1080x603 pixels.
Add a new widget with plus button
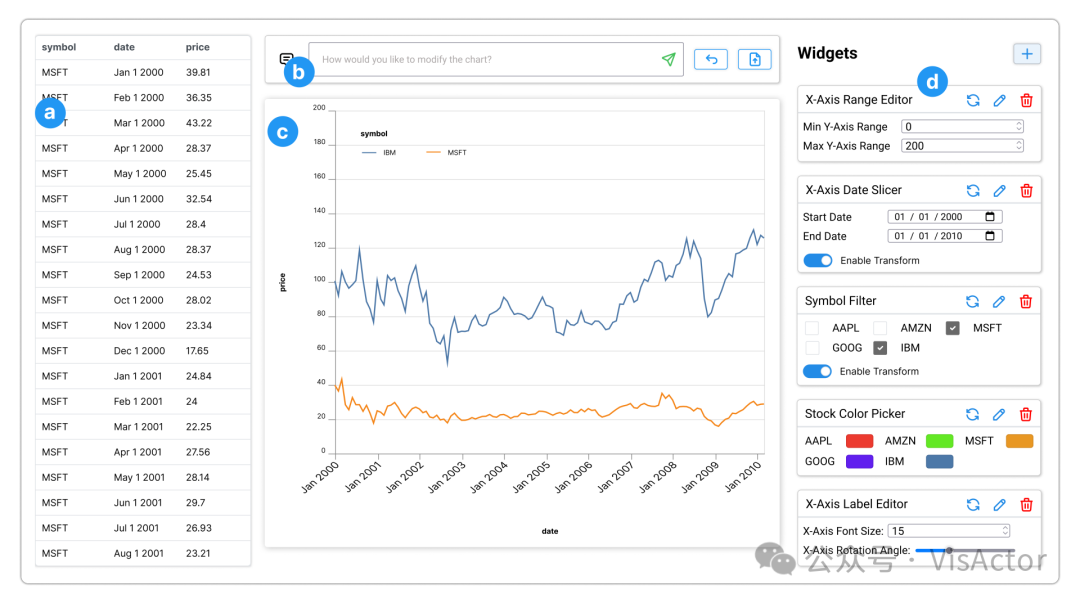pyautogui.click(x=1027, y=54)
